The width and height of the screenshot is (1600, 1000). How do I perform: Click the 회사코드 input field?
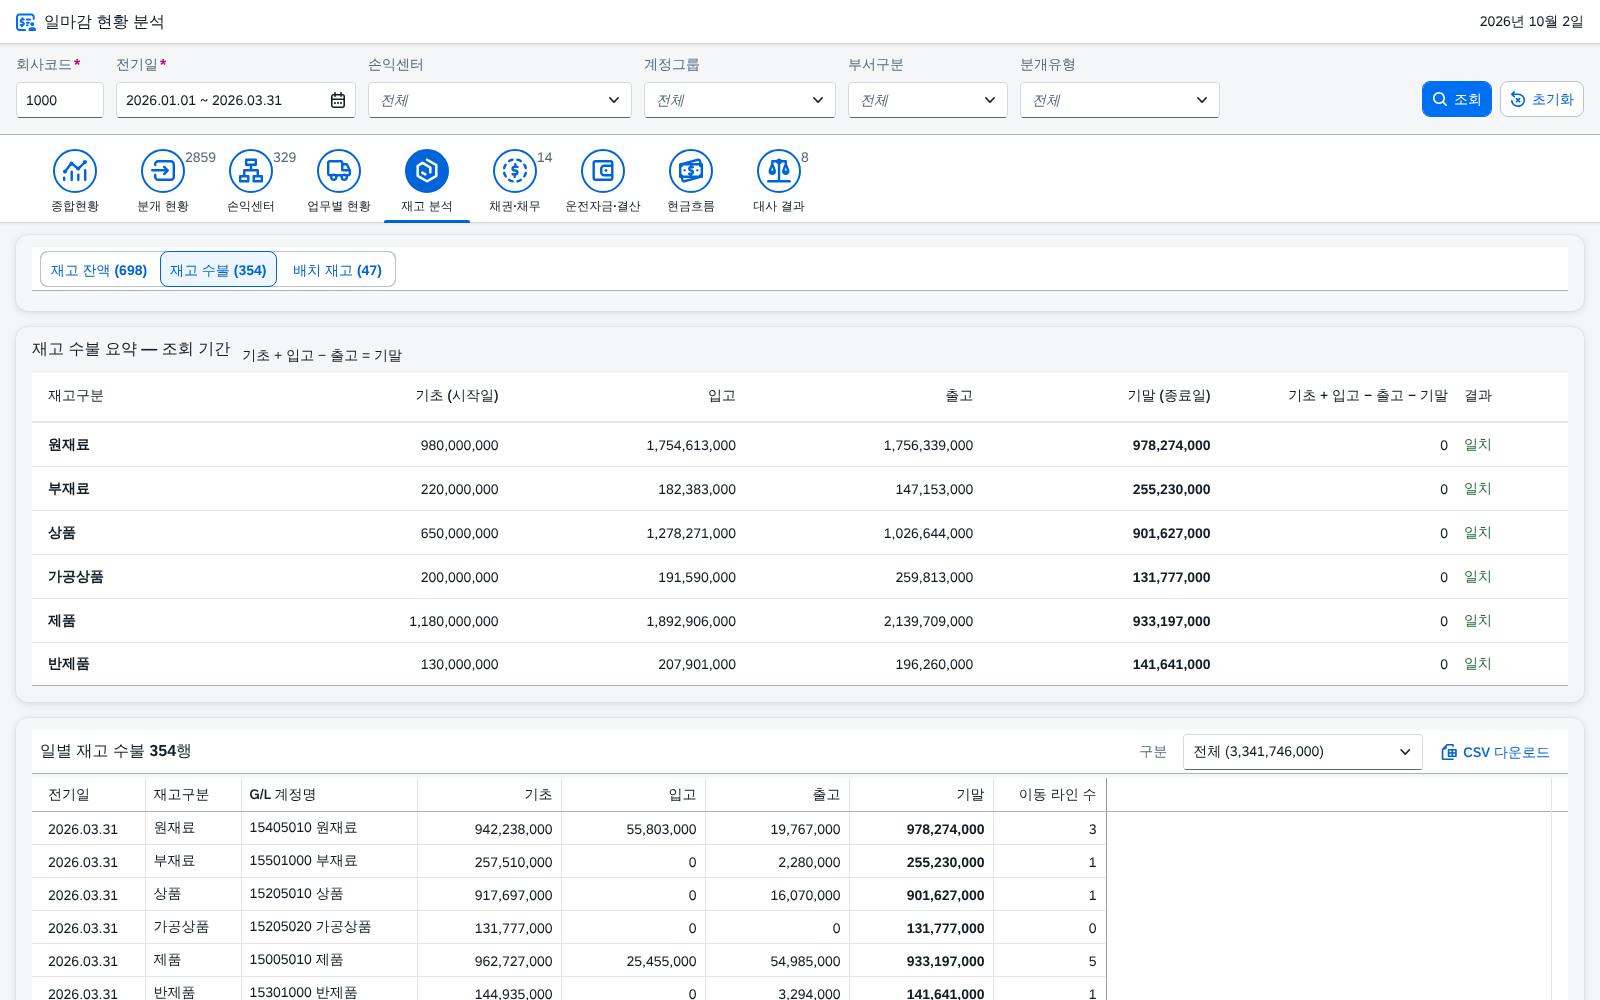tap(60, 100)
